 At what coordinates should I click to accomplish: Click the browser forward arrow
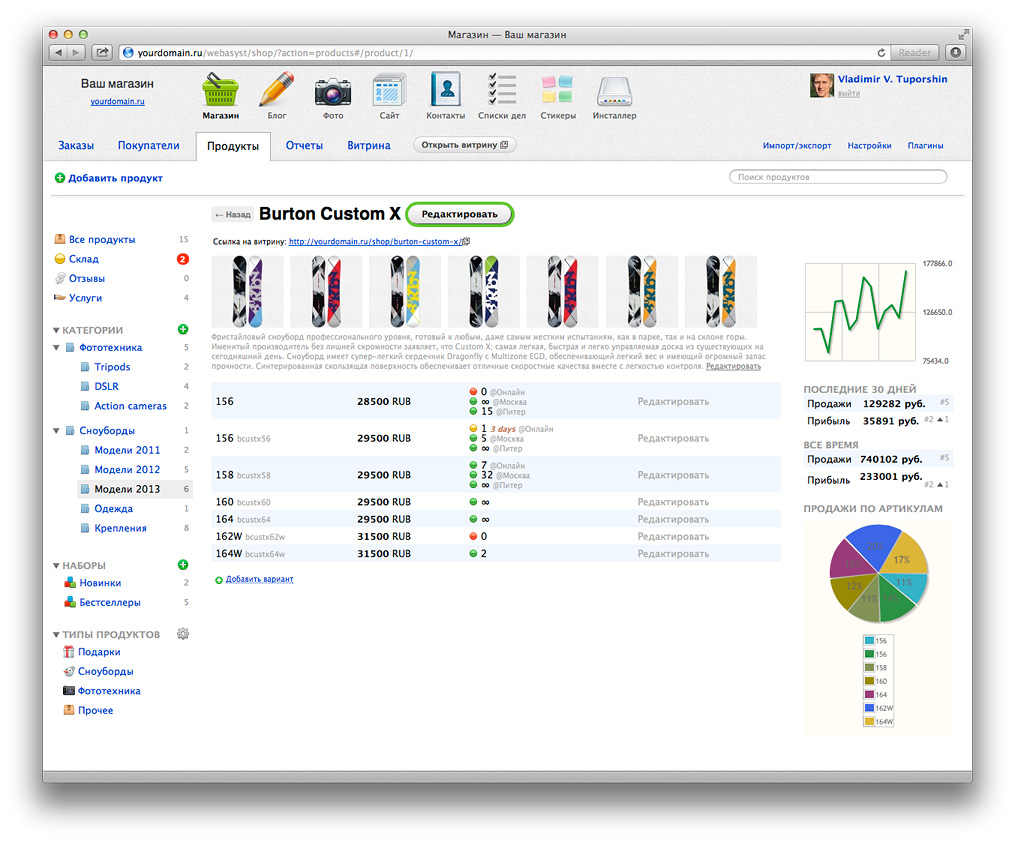pyautogui.click(x=76, y=52)
